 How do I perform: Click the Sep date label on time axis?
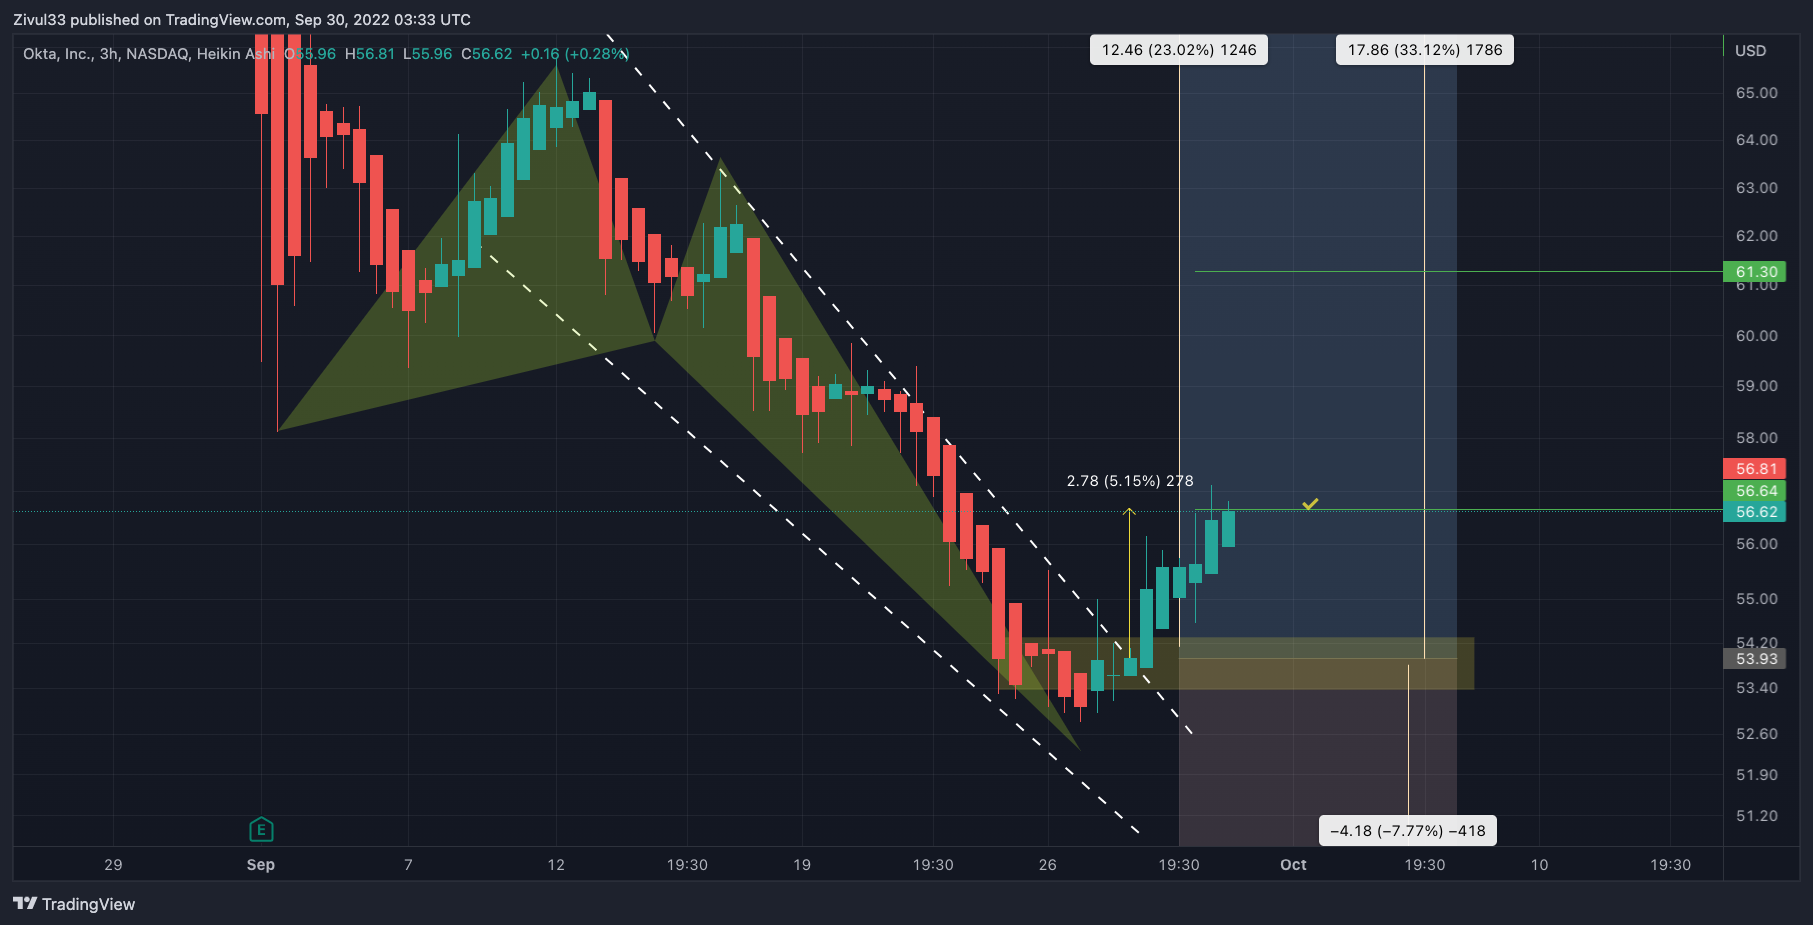(261, 865)
